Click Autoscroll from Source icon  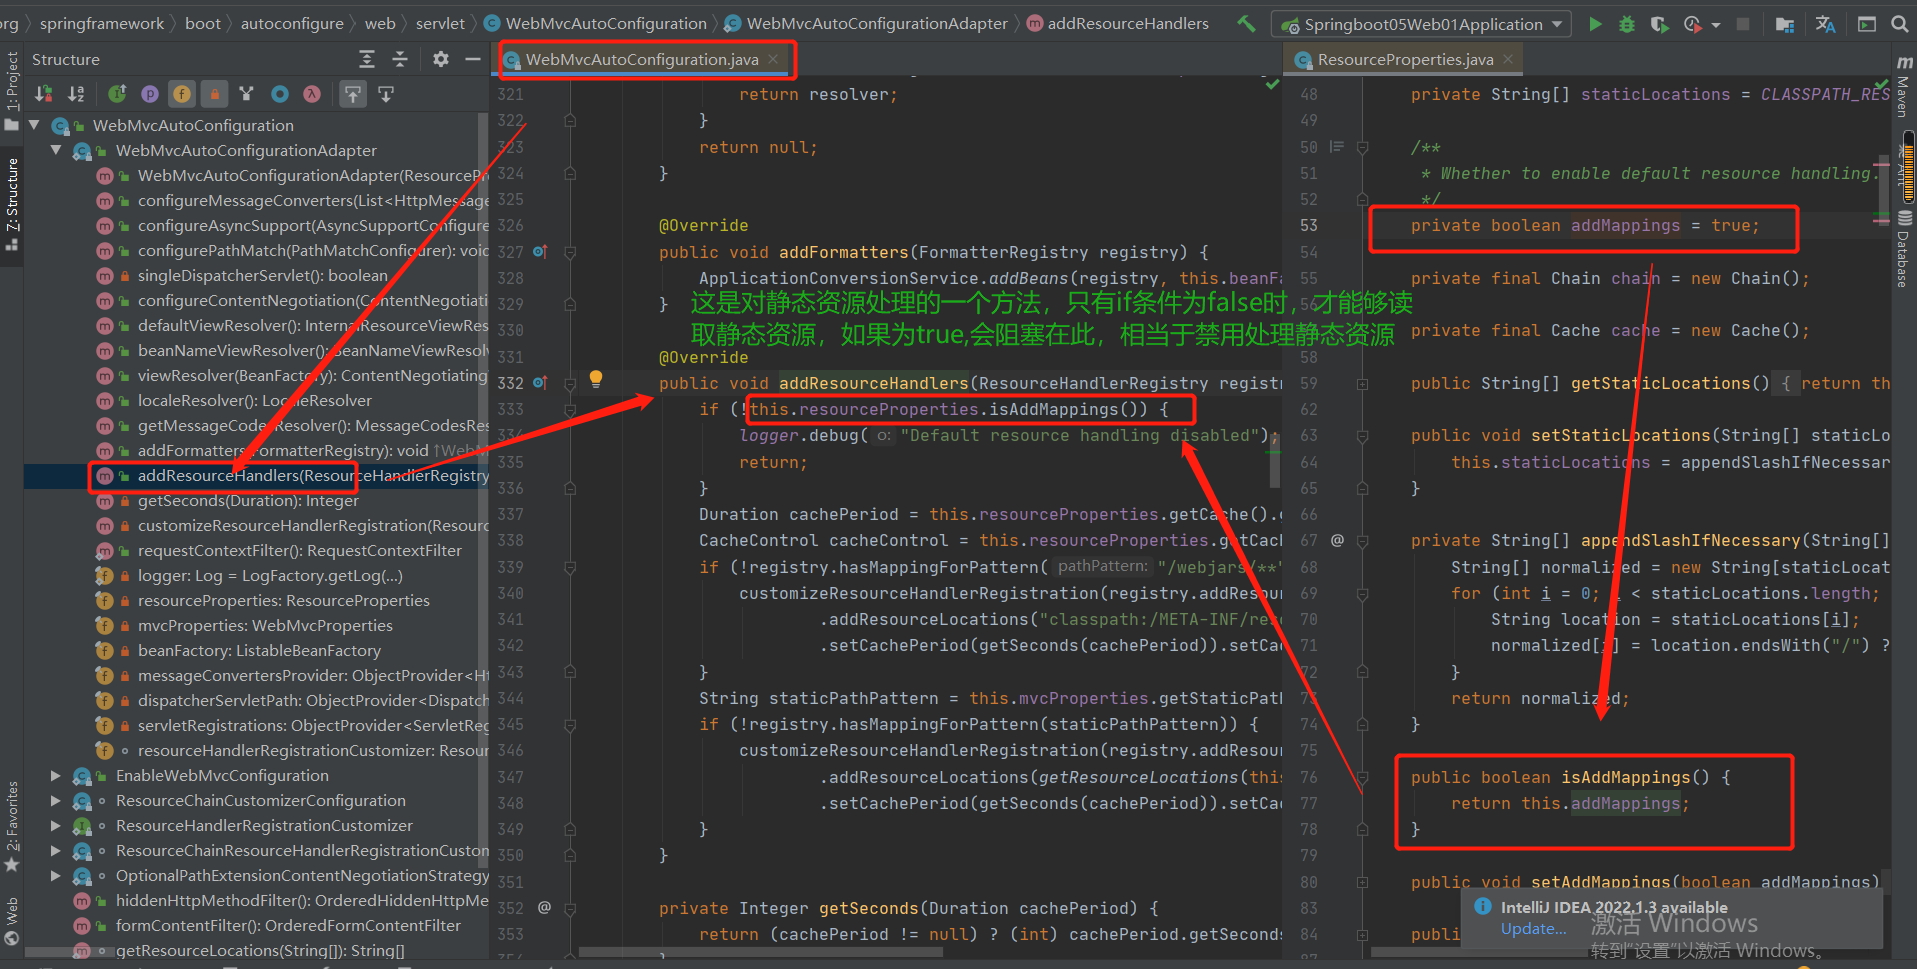click(x=386, y=94)
